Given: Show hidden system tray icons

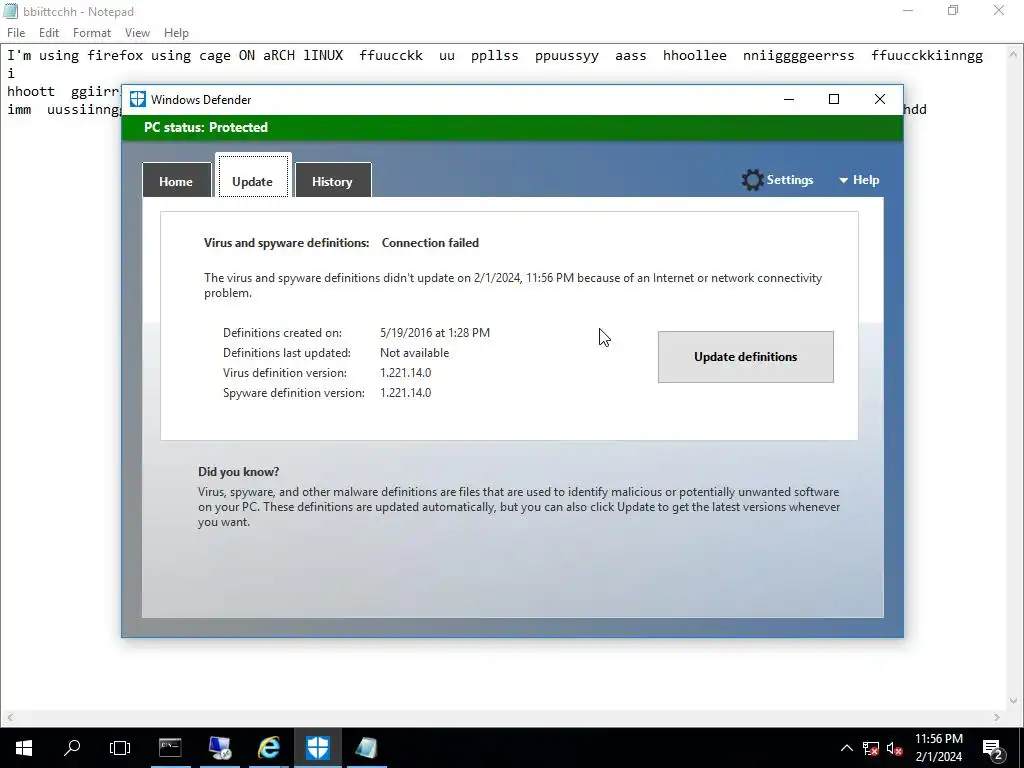Looking at the screenshot, I should [846, 748].
